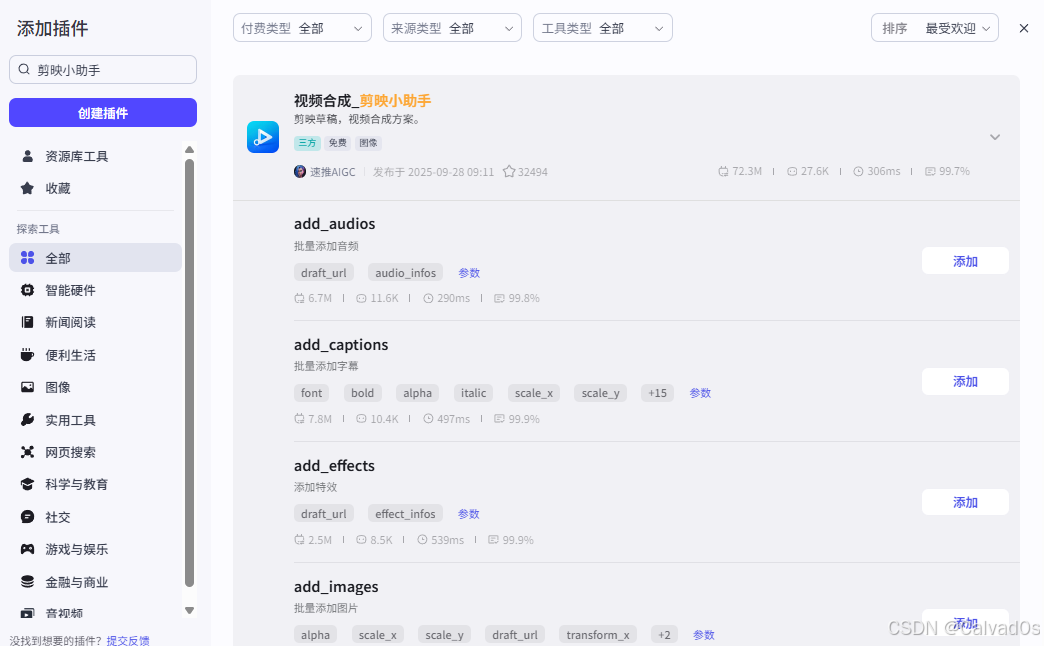This screenshot has width=1044, height=646.
Task: Click the 收藏 star icon
Action: click(x=27, y=188)
